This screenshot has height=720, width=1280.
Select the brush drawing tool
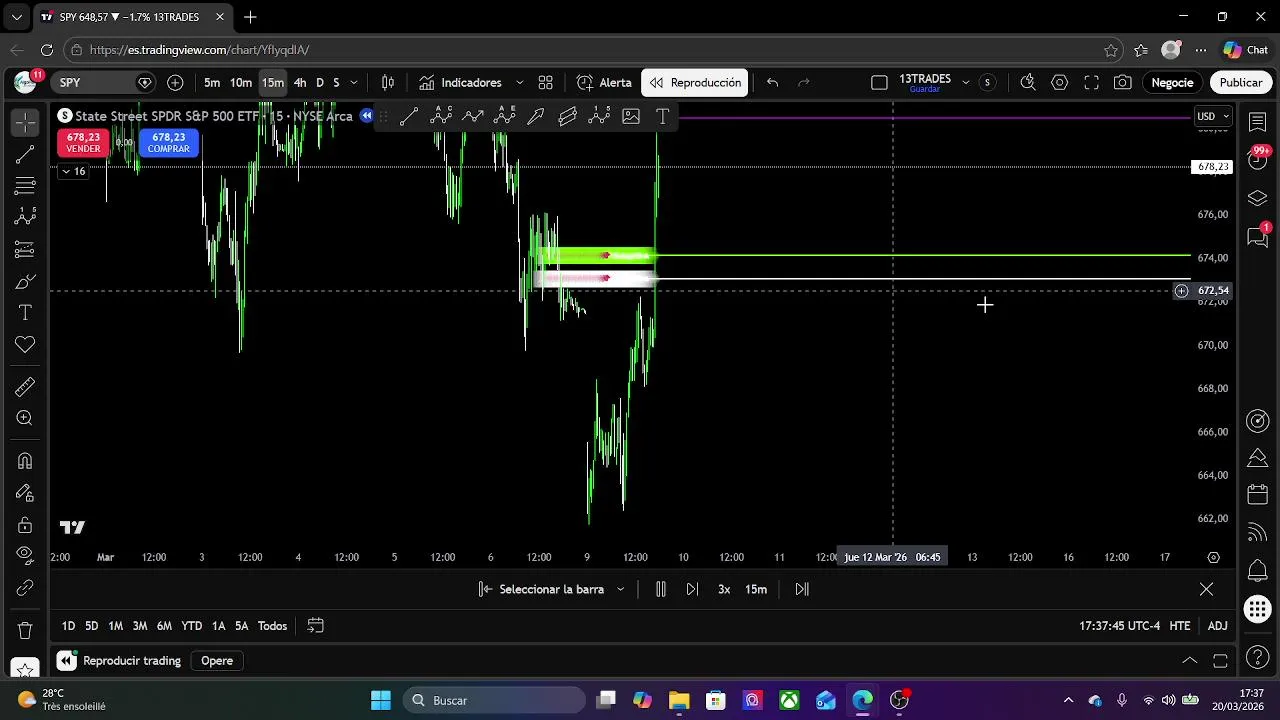pos(25,281)
